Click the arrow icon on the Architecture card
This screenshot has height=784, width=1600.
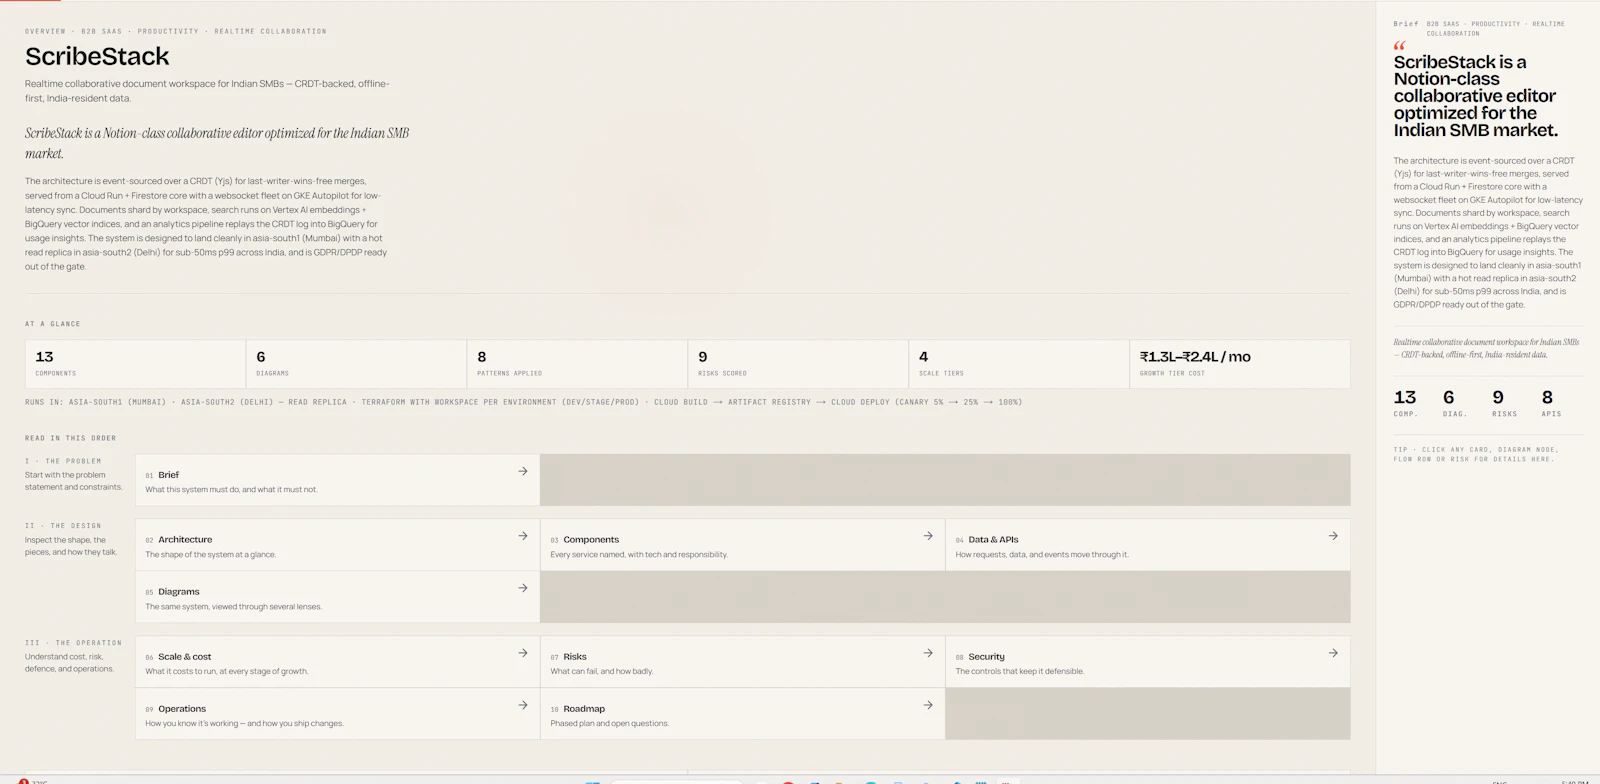coord(522,536)
